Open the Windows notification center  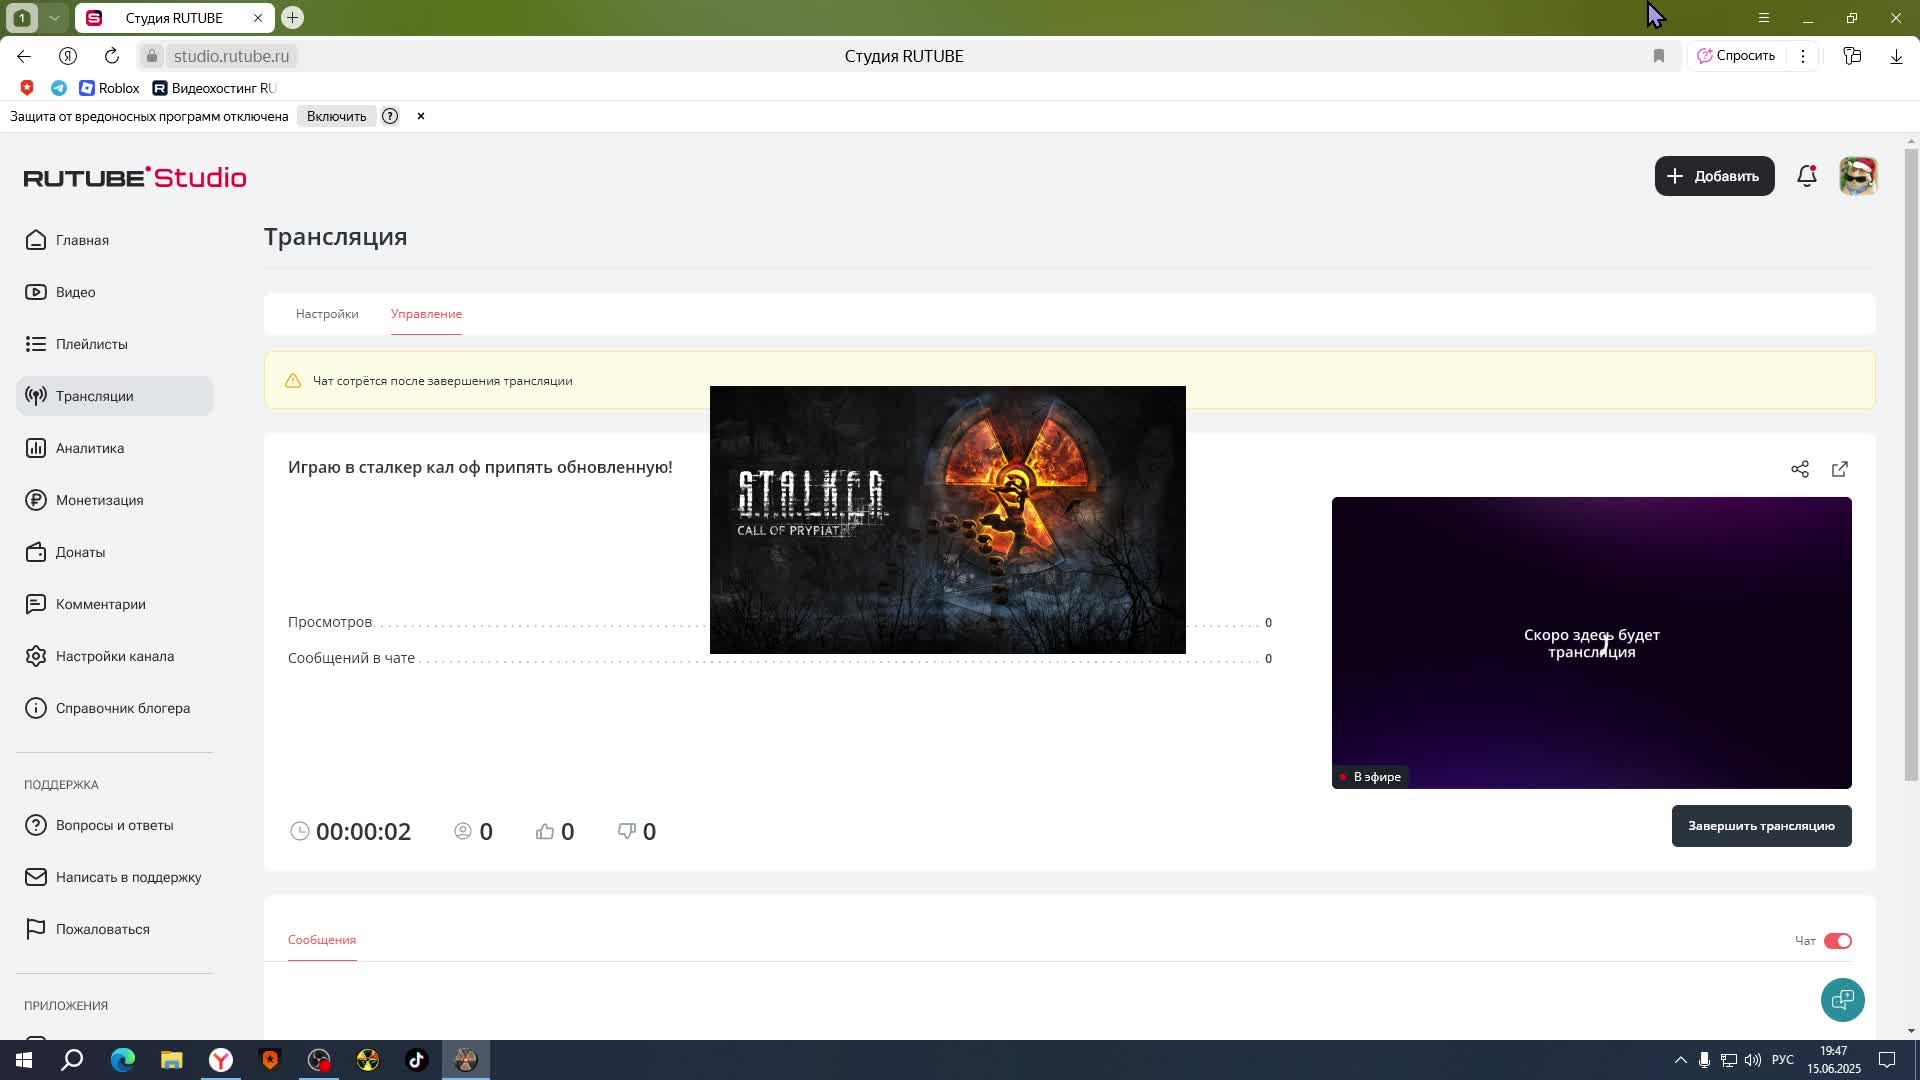1887,1060
